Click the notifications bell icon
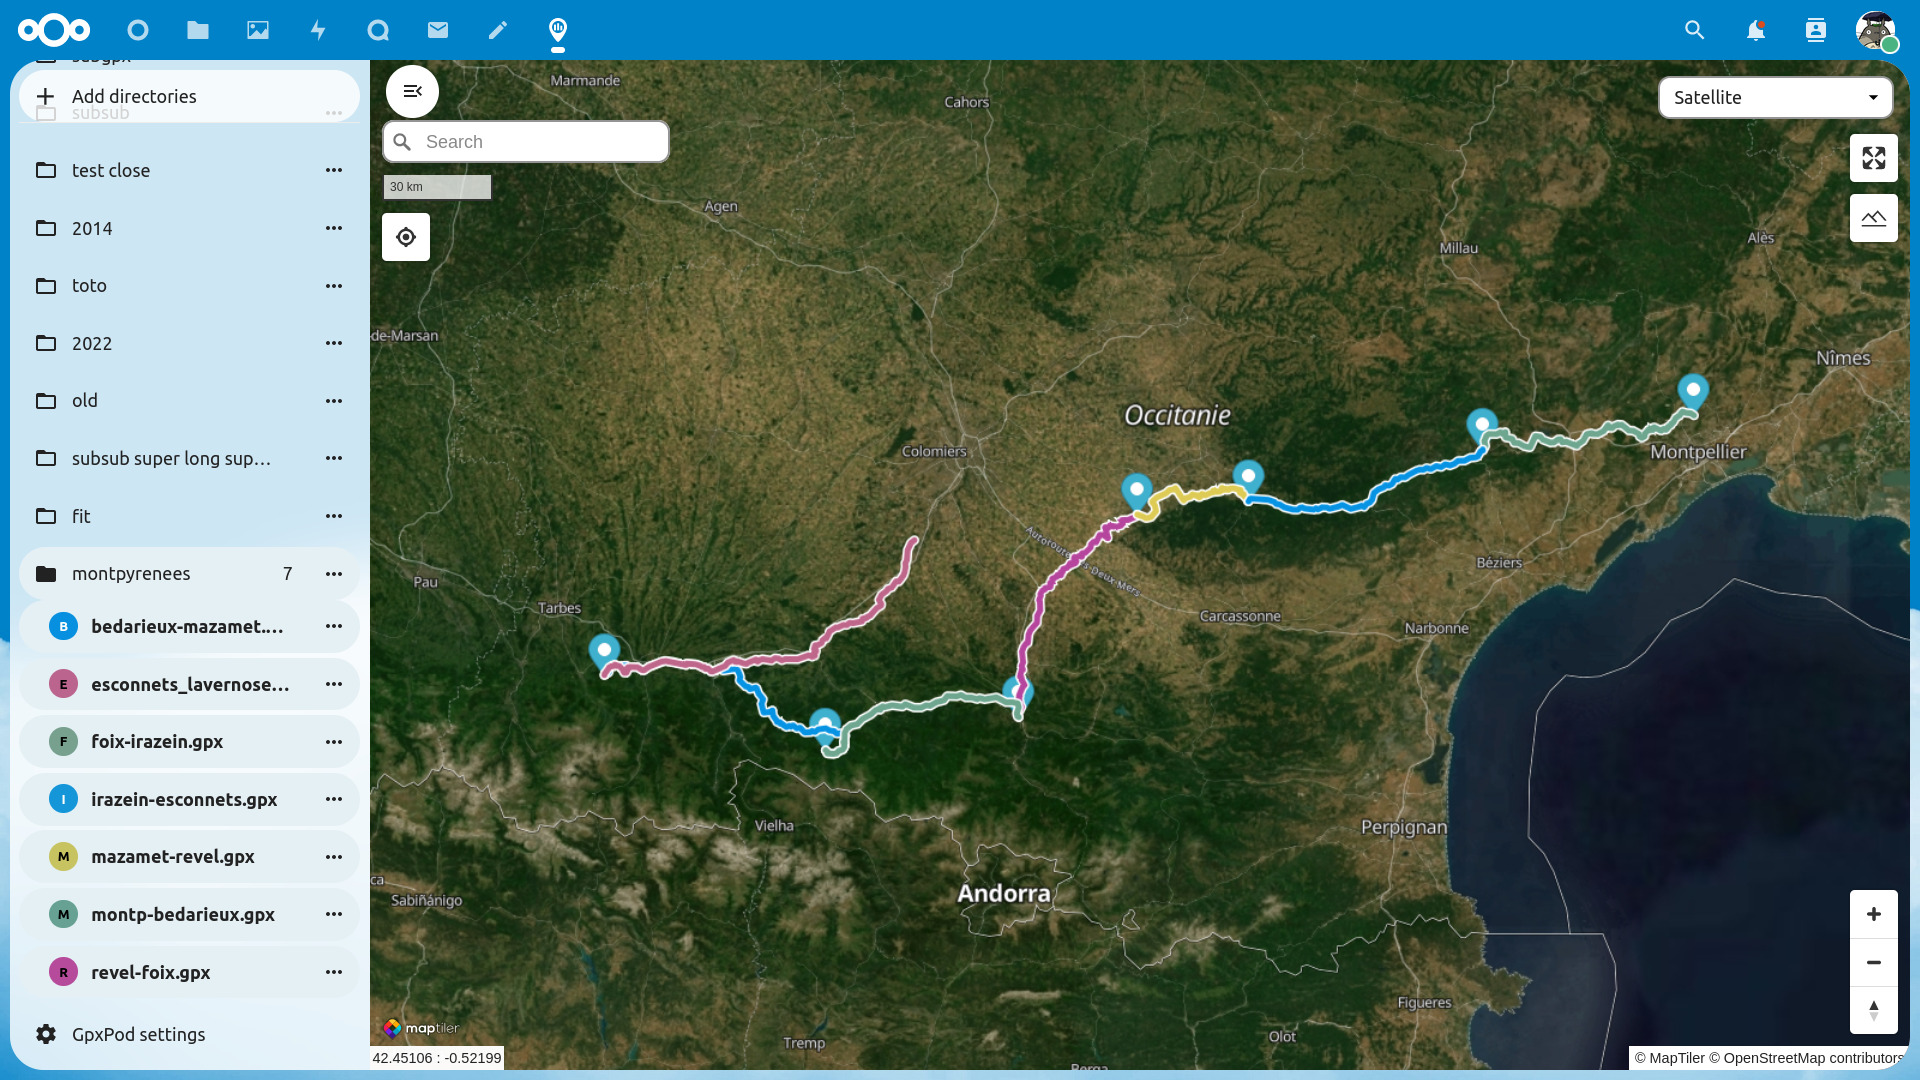The width and height of the screenshot is (1920, 1080). pyautogui.click(x=1755, y=30)
